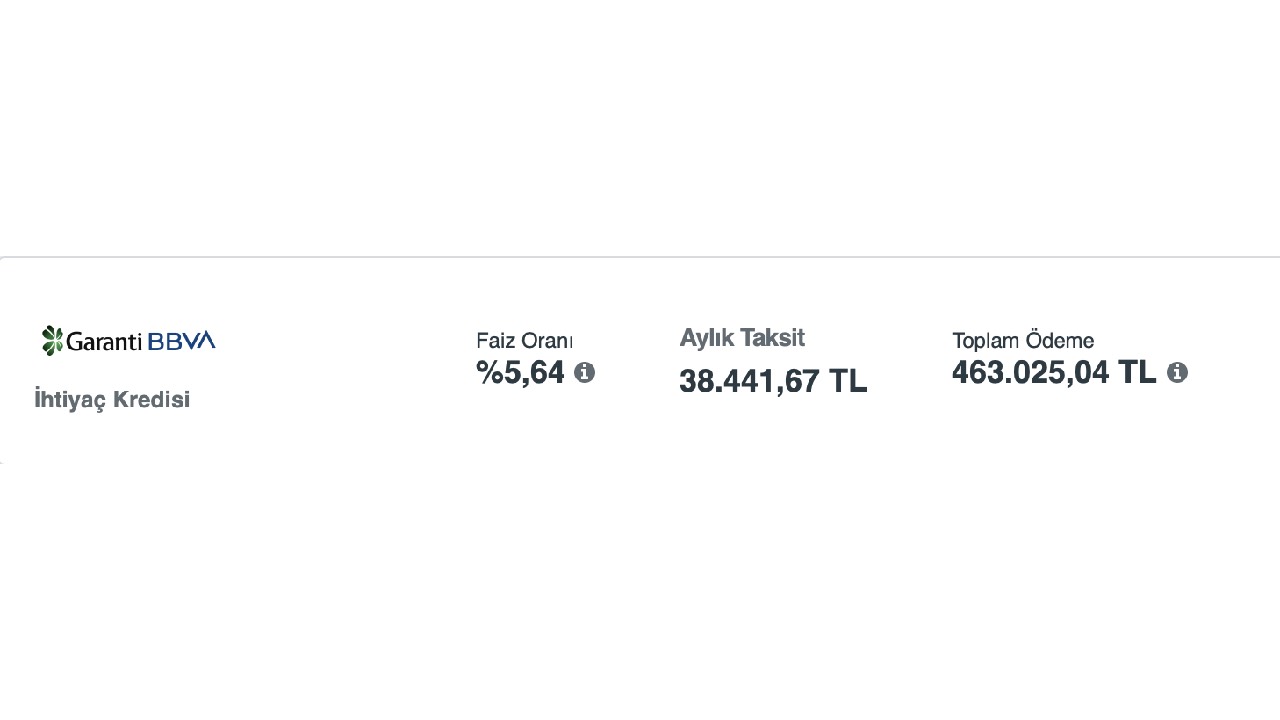Click the word Ödeme in Toplam Ödeme
1280x720 pixels.
(1060, 341)
